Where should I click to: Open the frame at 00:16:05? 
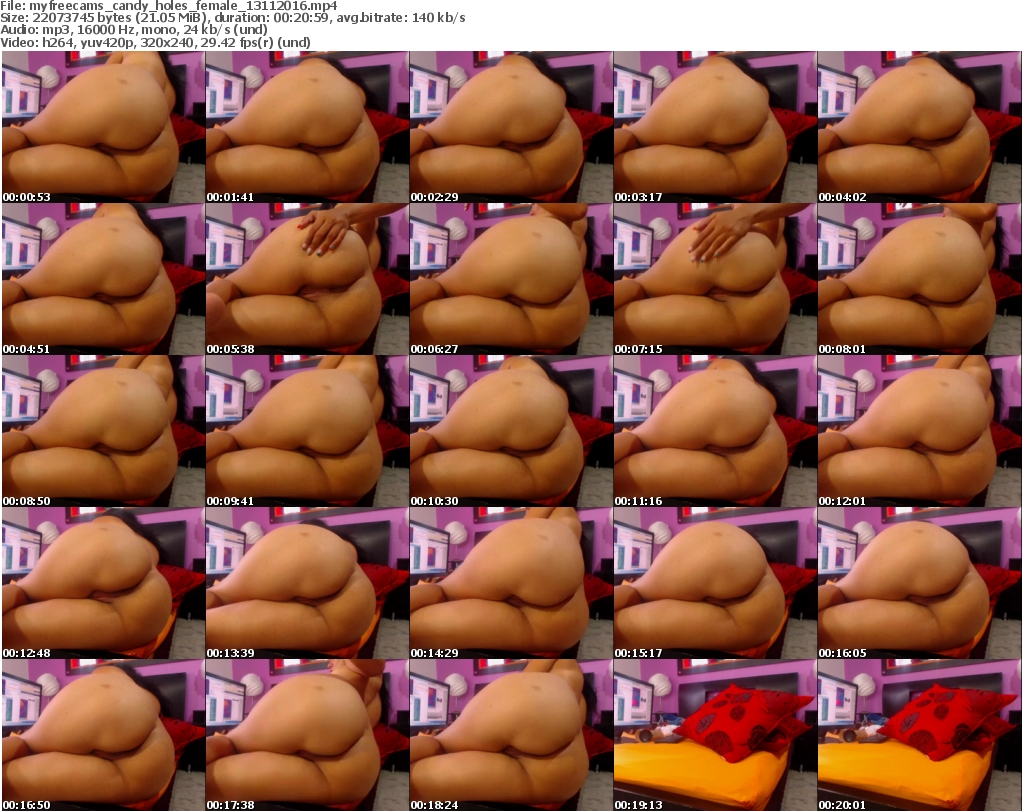919,583
